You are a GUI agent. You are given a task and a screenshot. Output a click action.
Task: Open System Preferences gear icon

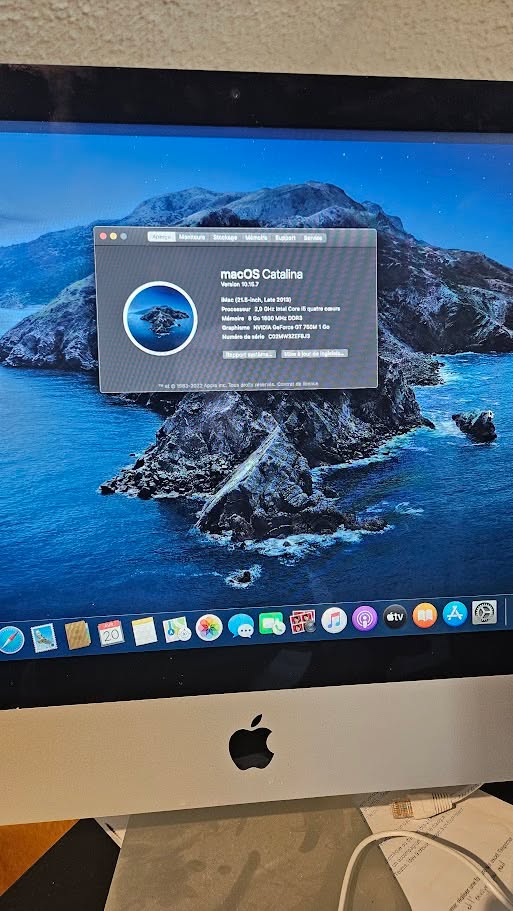(484, 612)
